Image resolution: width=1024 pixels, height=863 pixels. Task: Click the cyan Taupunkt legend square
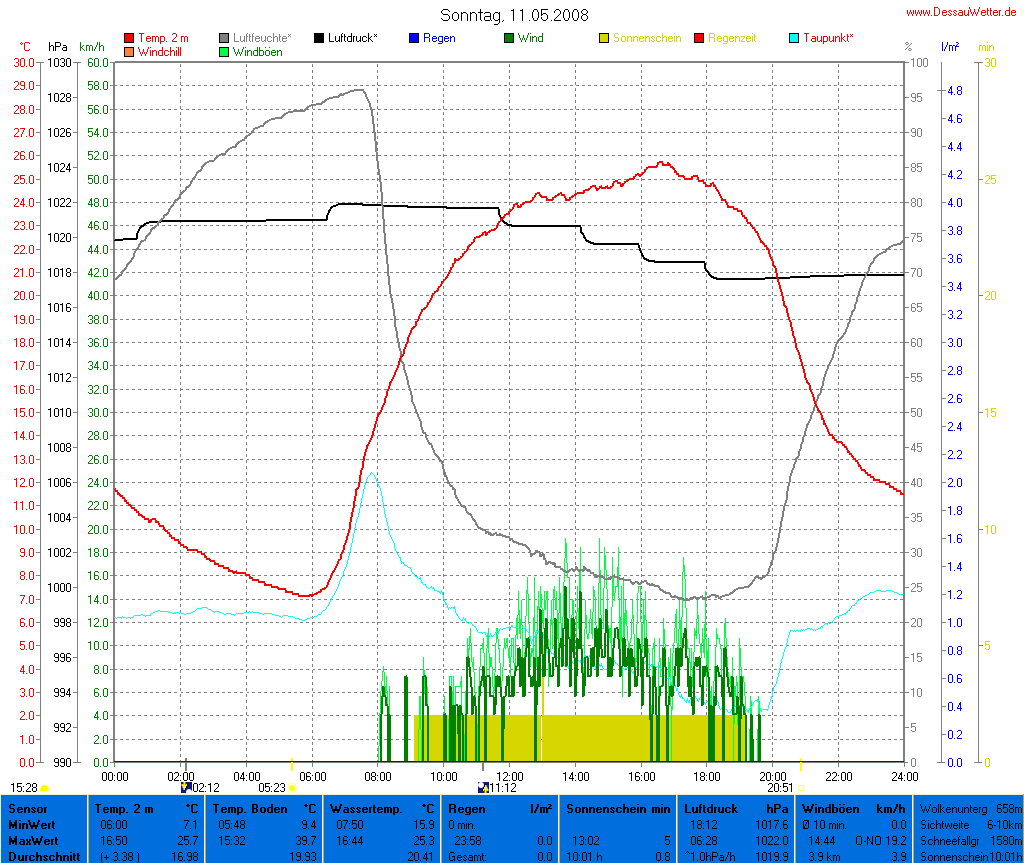pos(795,38)
